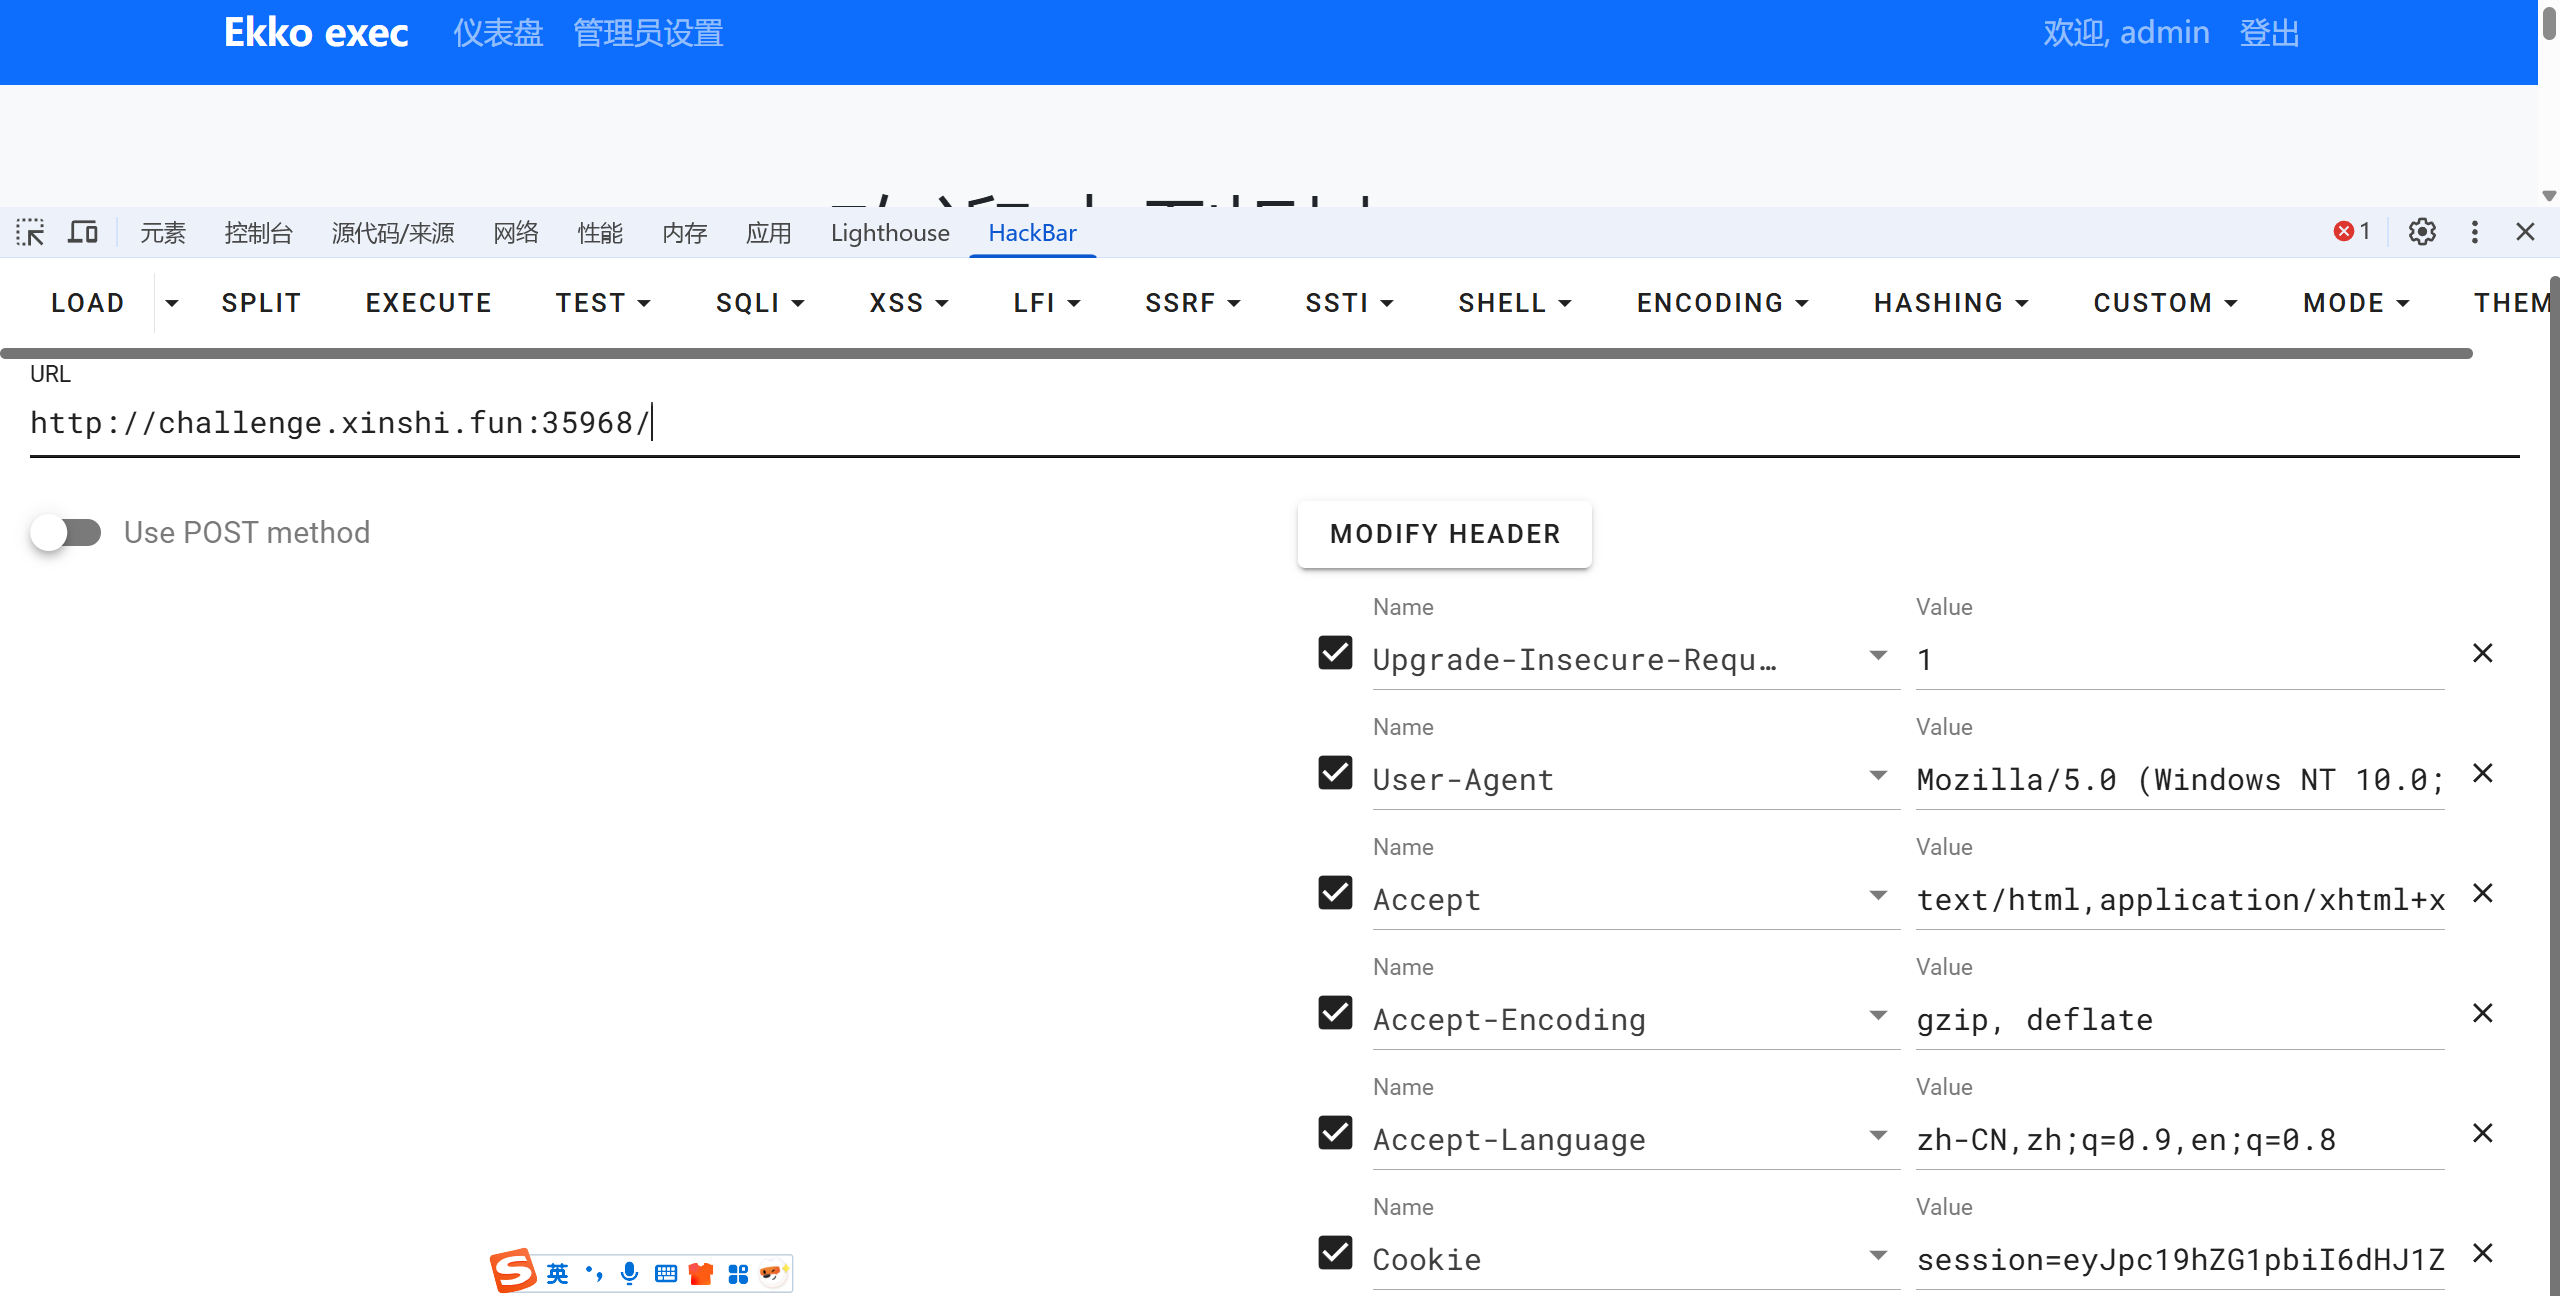Open the ENCODING dropdown menu
2560x1296 pixels.
(1722, 303)
